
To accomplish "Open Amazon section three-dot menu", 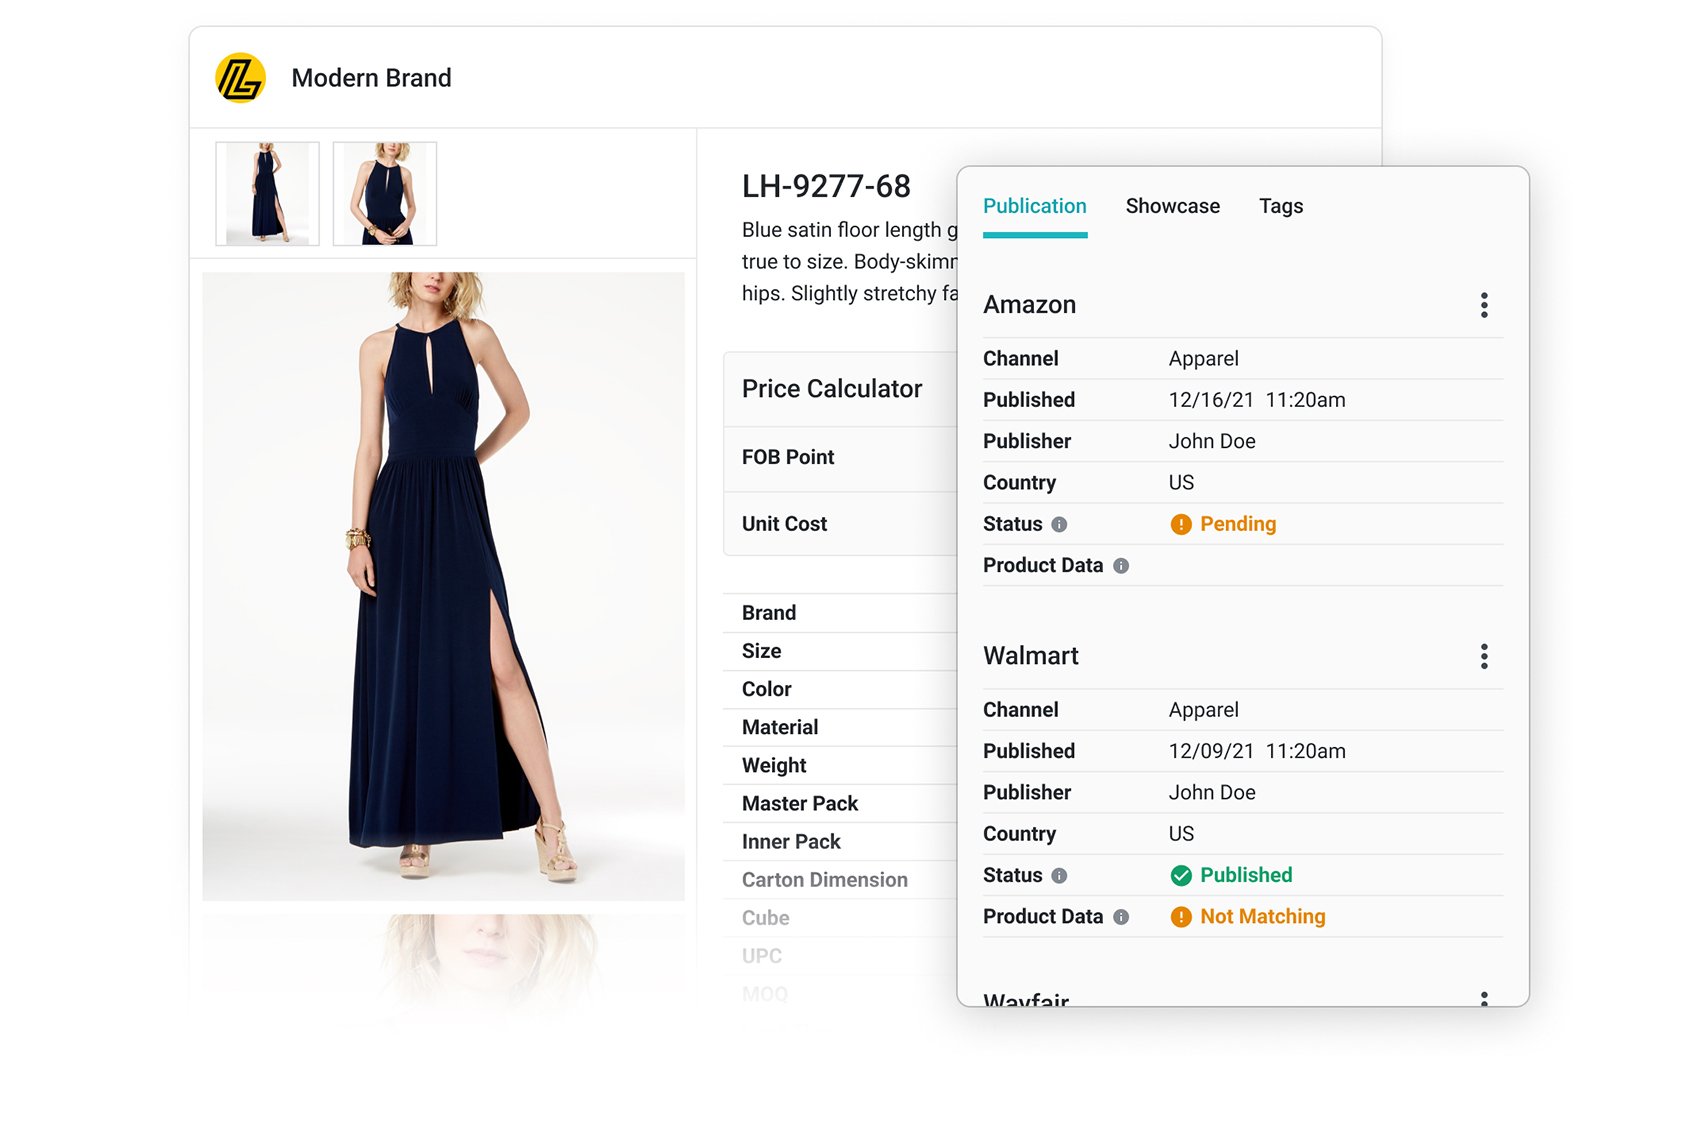I will click(1484, 305).
